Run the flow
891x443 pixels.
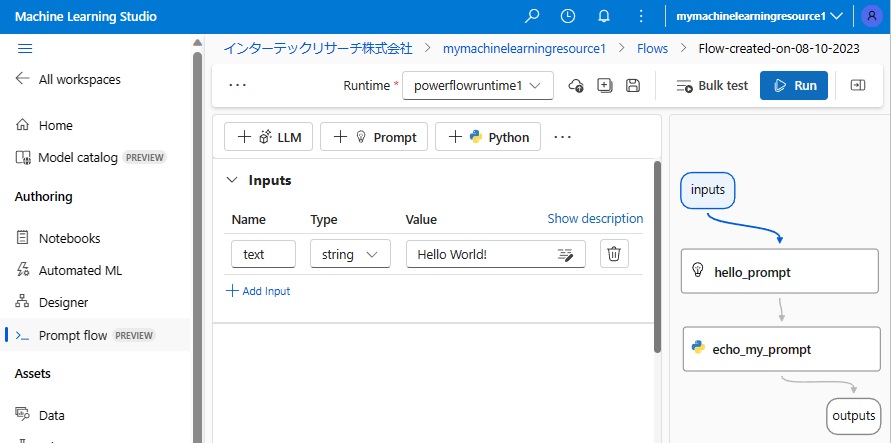pyautogui.click(x=794, y=86)
